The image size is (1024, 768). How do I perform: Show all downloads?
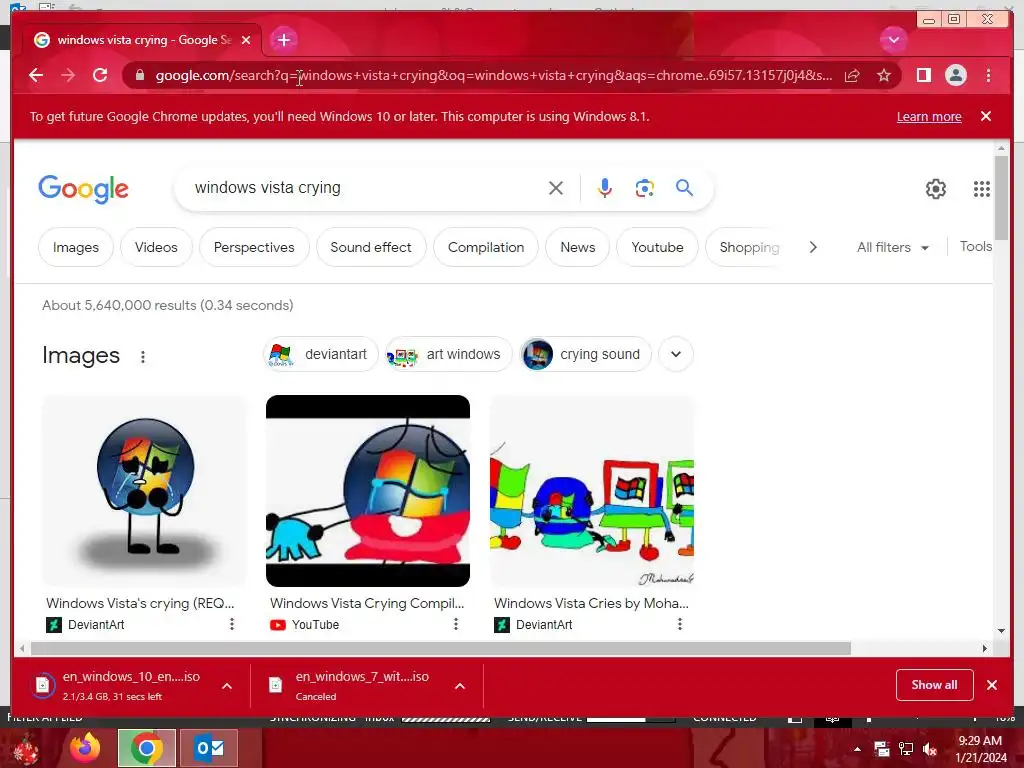[935, 685]
